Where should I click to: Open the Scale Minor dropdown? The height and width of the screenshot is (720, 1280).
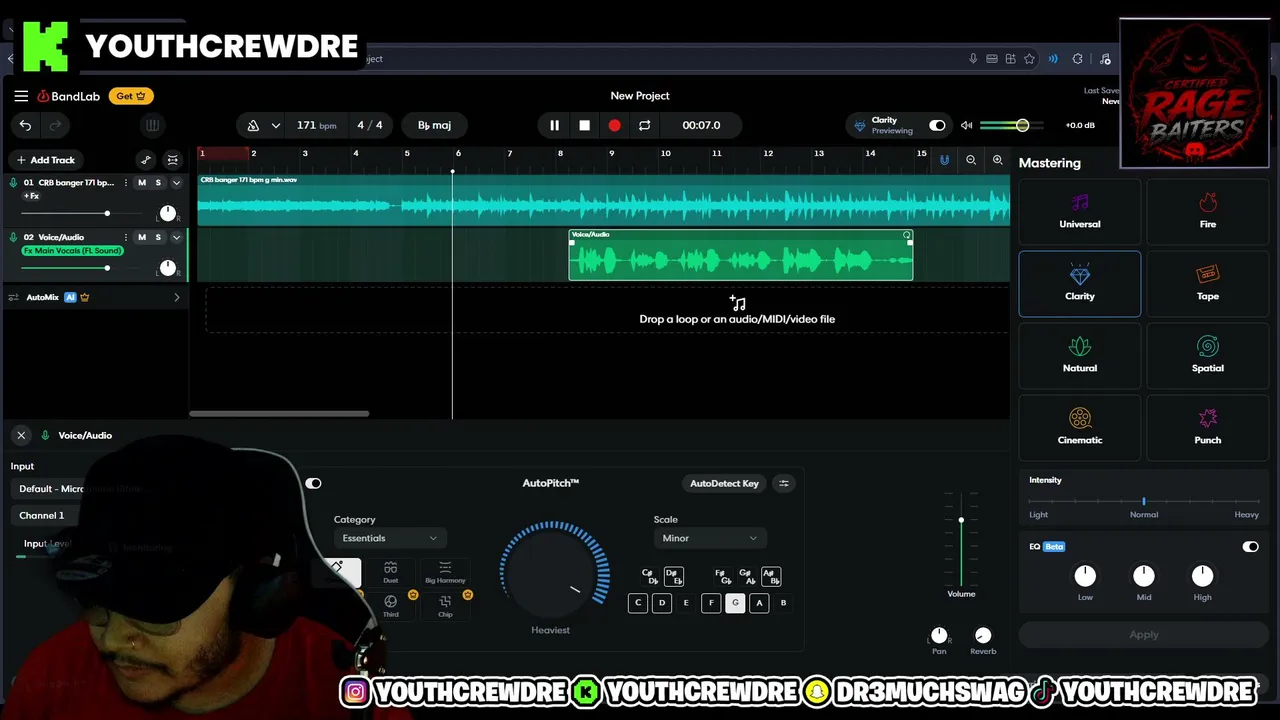(709, 538)
